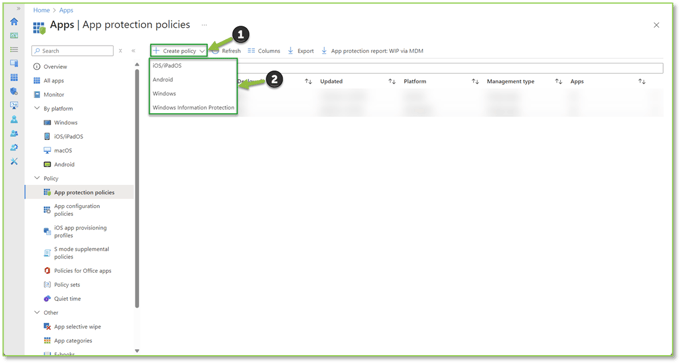681x364 pixels.
Task: Go to Home breadcrumb link
Action: tap(41, 10)
